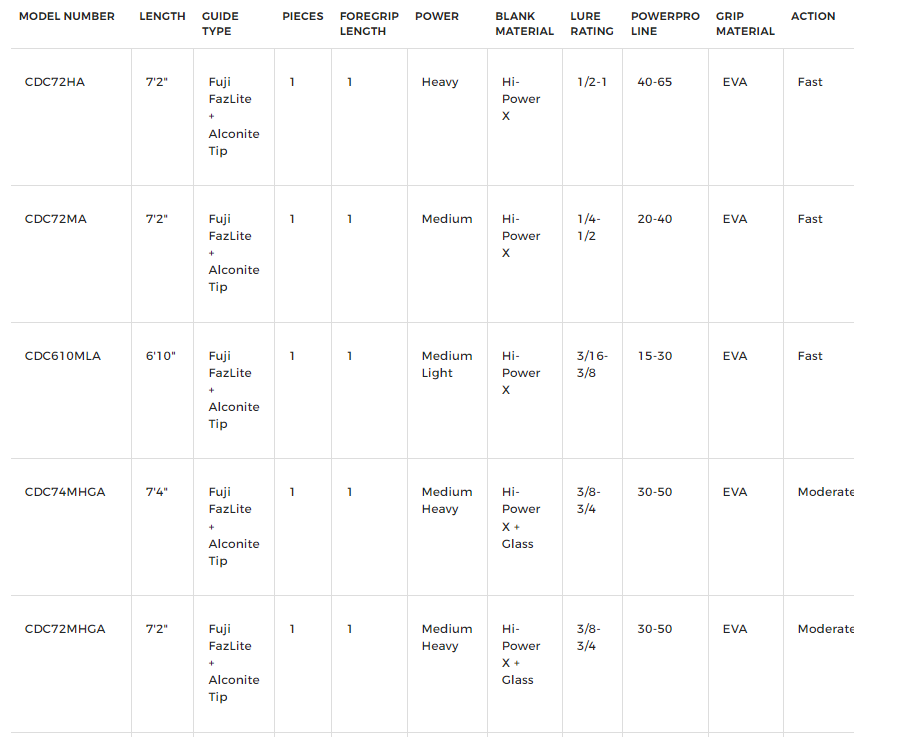Click the 3/16-3/8 lure rating cell
Image resolution: width=899 pixels, height=737 pixels.
tap(592, 364)
